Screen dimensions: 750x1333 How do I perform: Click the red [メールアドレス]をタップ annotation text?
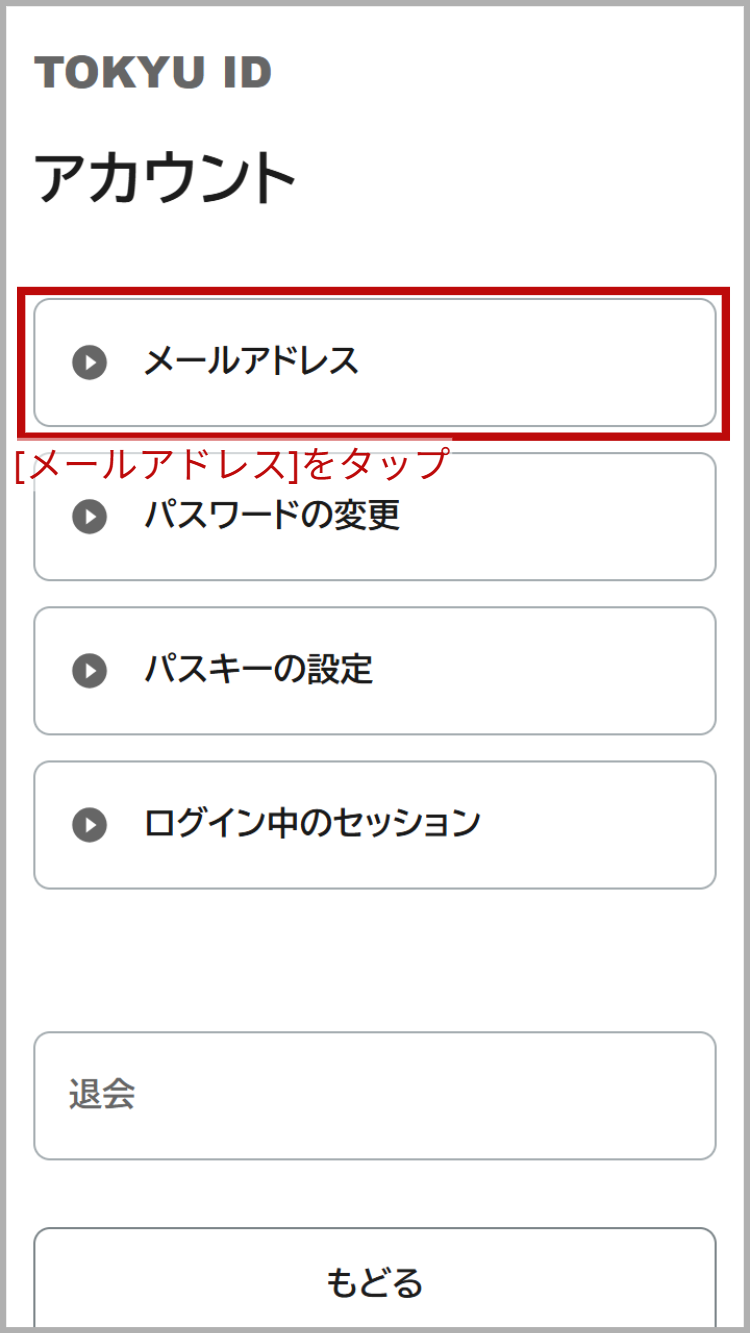coord(232,464)
